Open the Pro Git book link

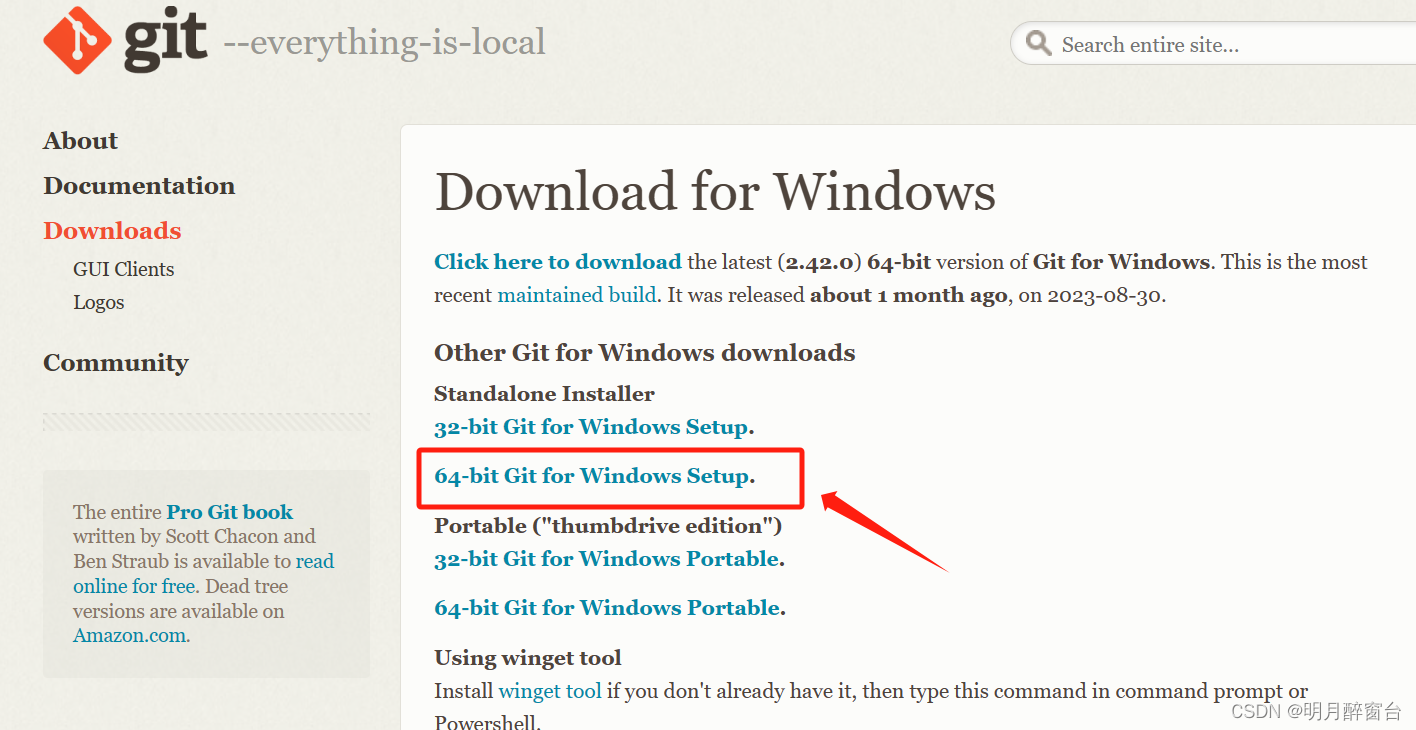tap(230, 512)
